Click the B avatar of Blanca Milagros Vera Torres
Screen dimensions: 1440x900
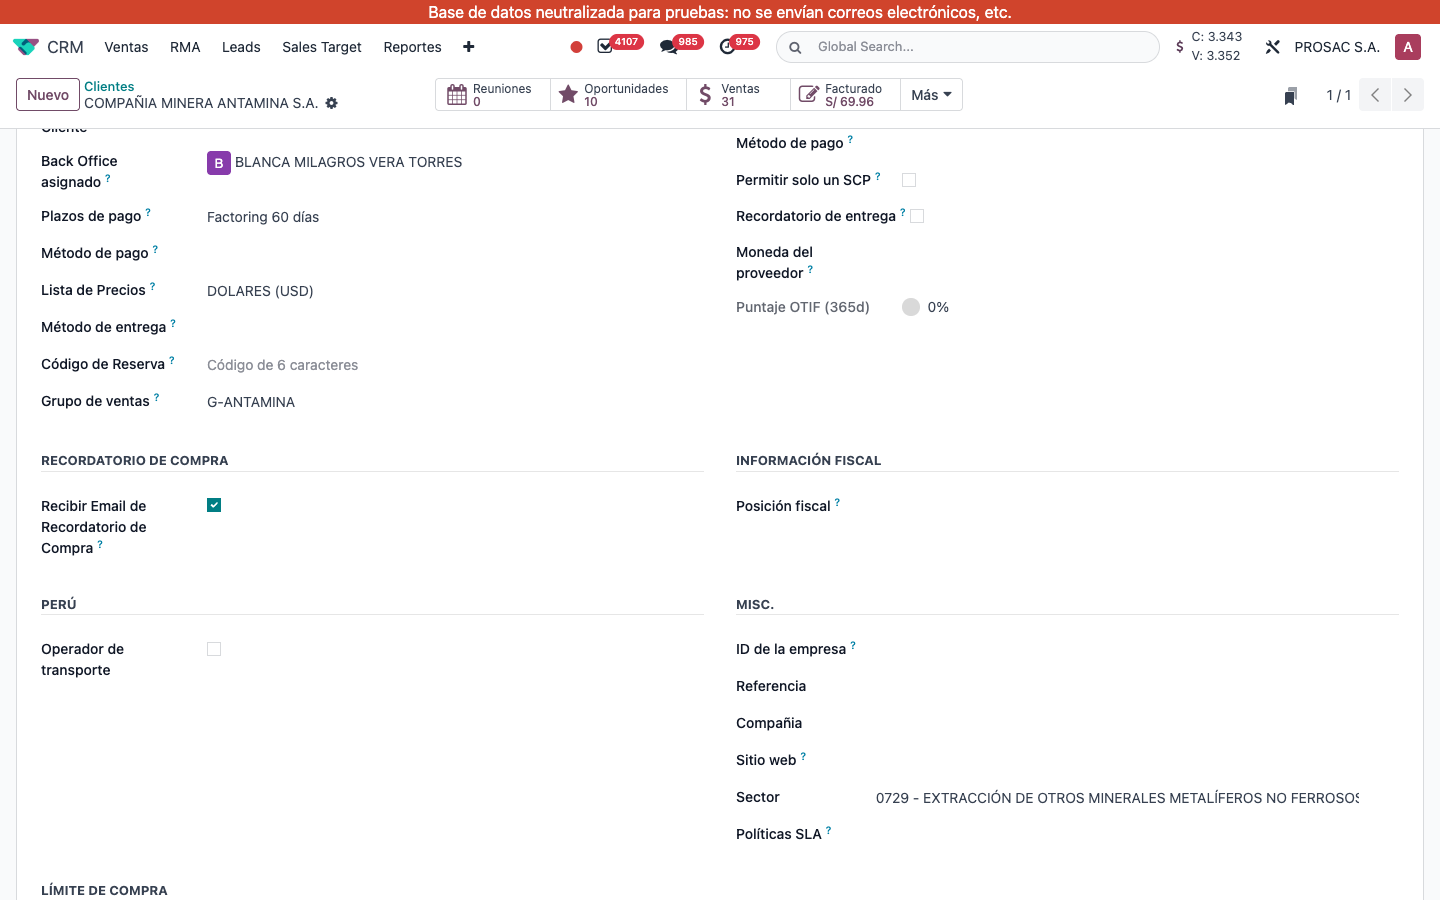tap(219, 163)
